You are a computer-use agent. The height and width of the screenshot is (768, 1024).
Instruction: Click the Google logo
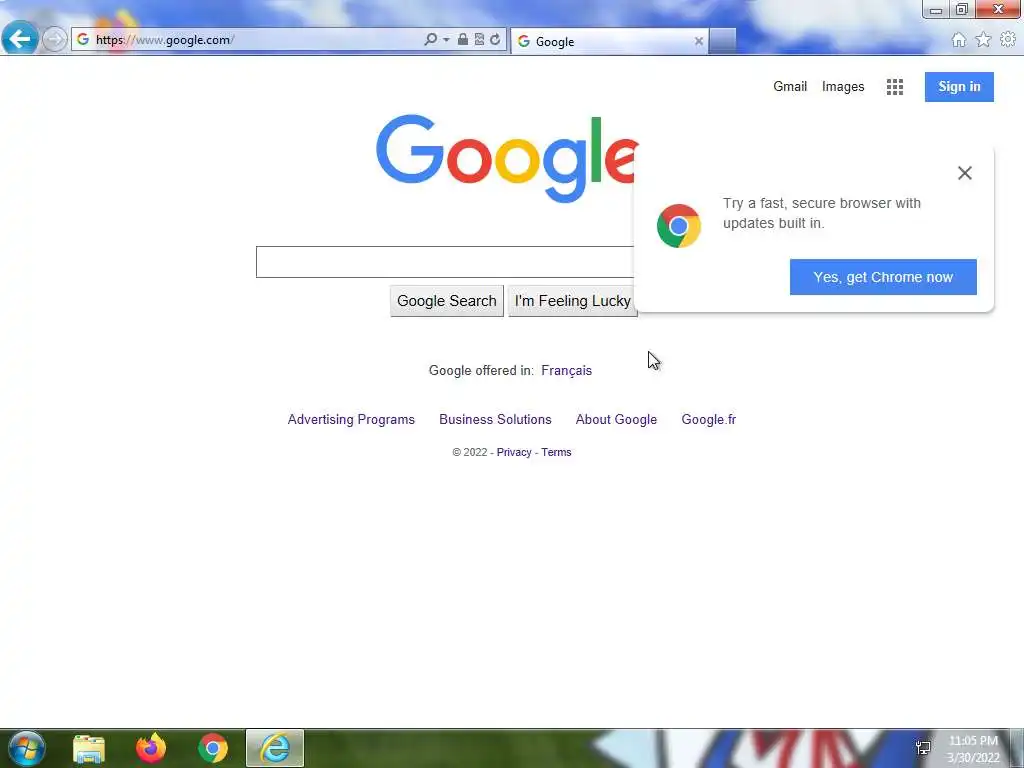pyautogui.click(x=507, y=159)
